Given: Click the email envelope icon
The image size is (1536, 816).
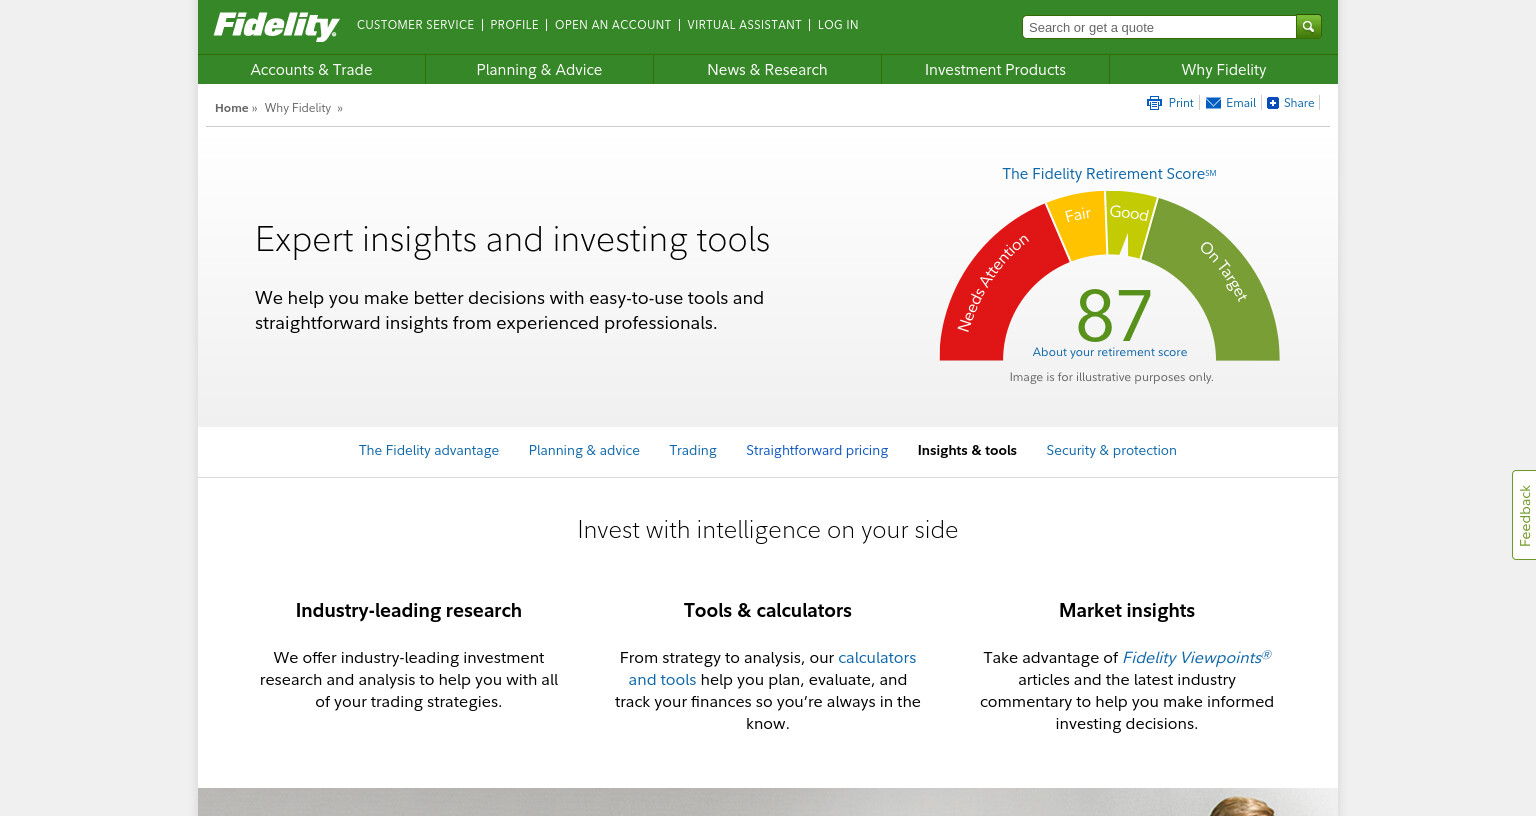Looking at the screenshot, I should (1213, 103).
